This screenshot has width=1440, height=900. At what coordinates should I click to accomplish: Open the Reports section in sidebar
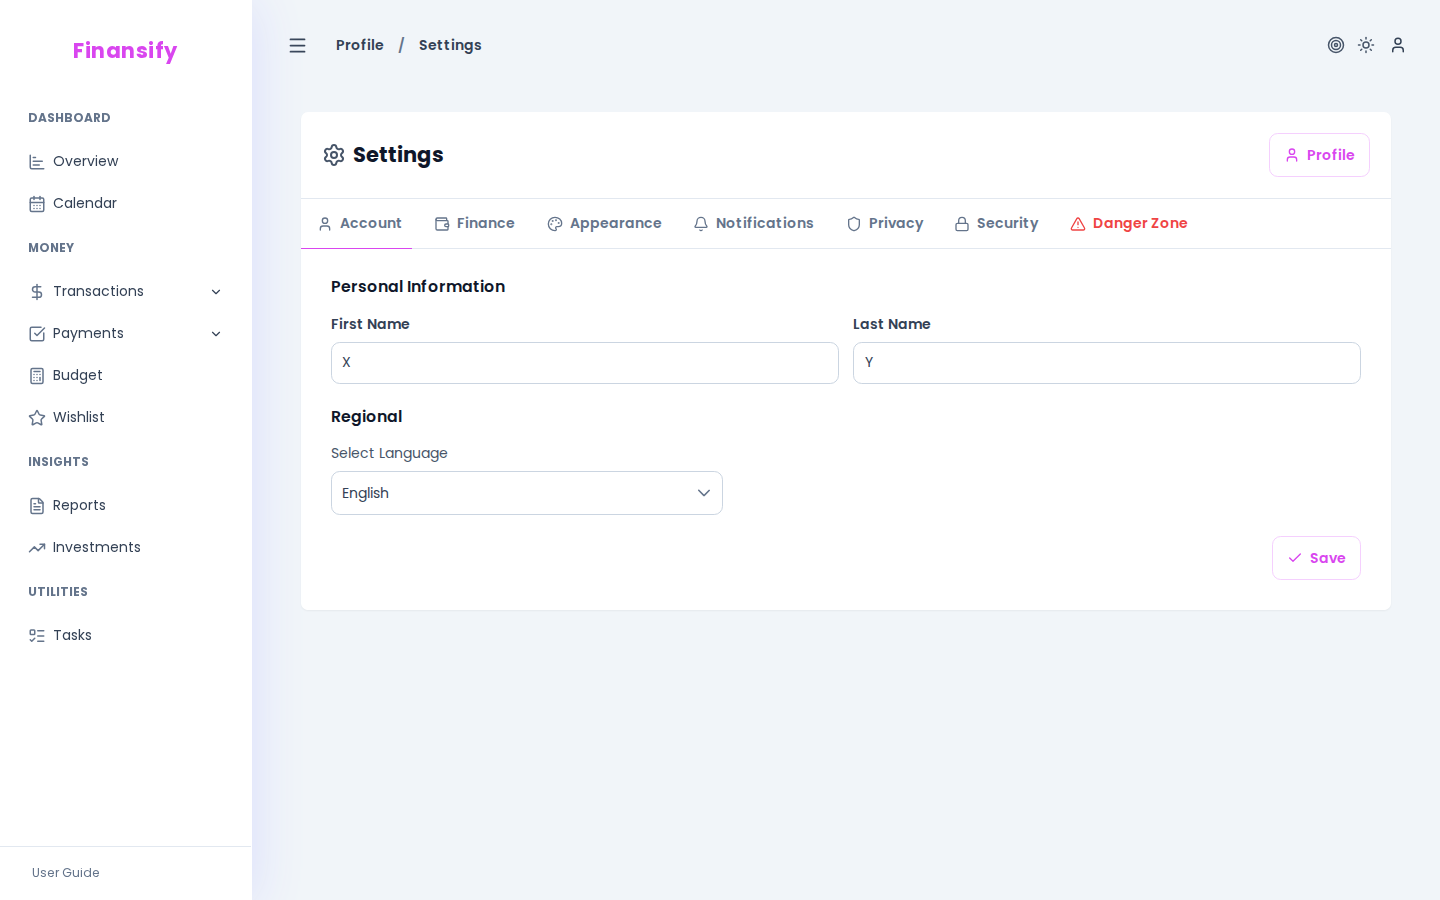79,505
